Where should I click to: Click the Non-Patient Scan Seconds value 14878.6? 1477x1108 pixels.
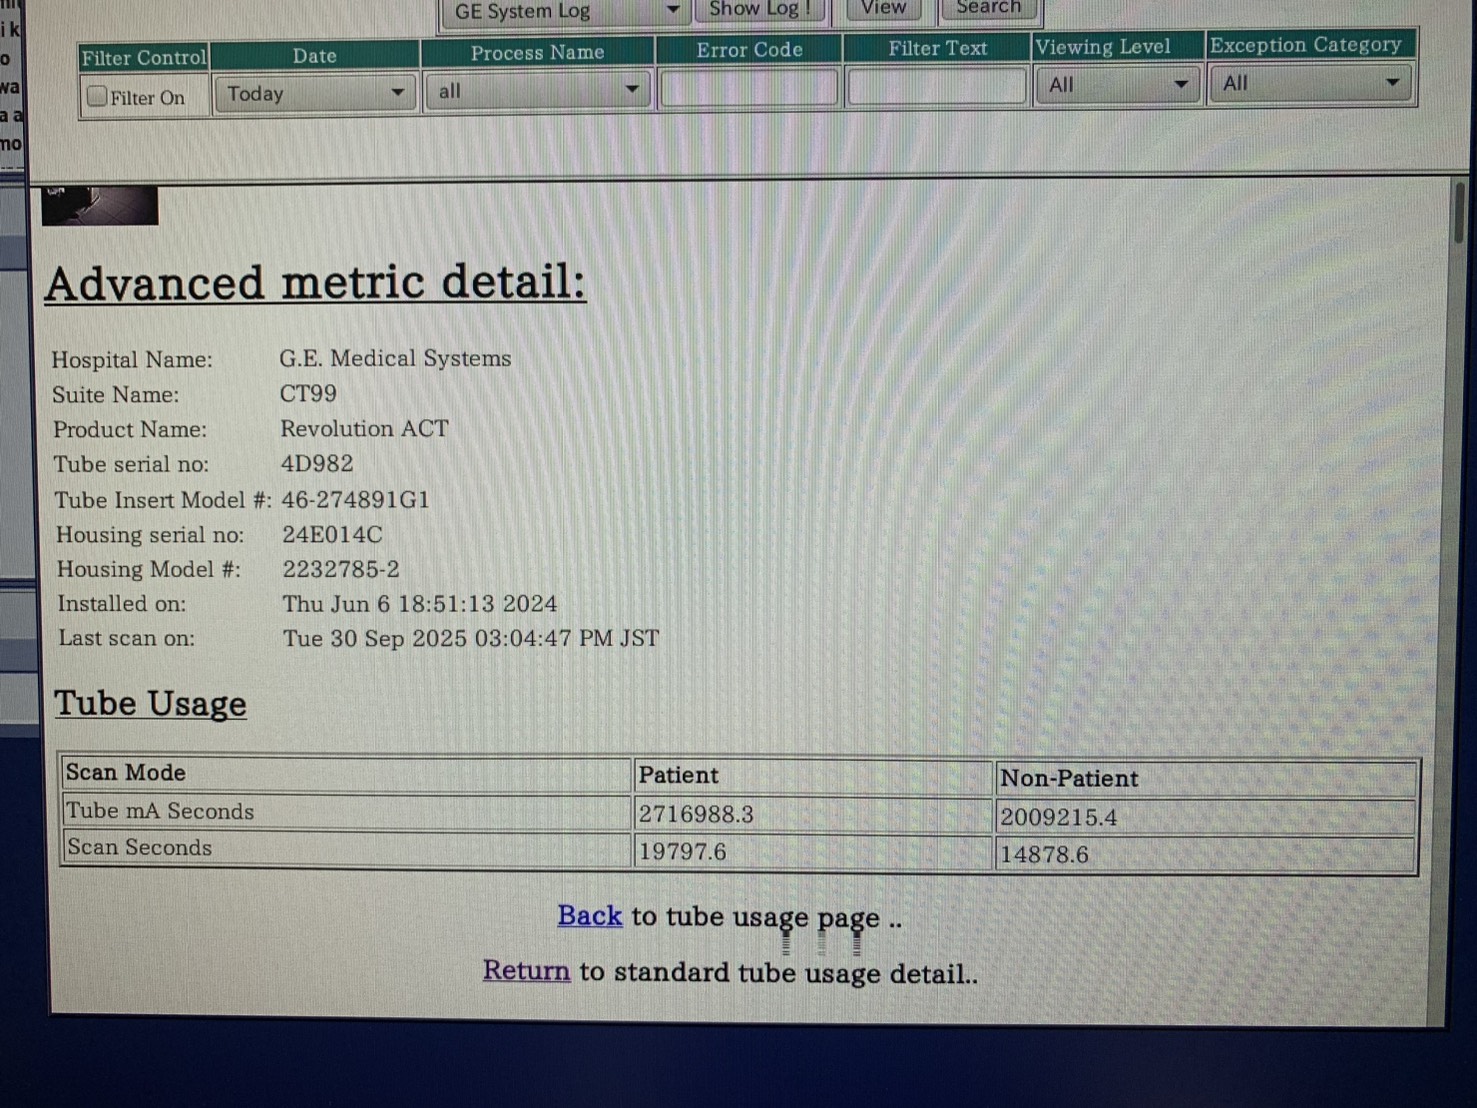click(x=1044, y=855)
